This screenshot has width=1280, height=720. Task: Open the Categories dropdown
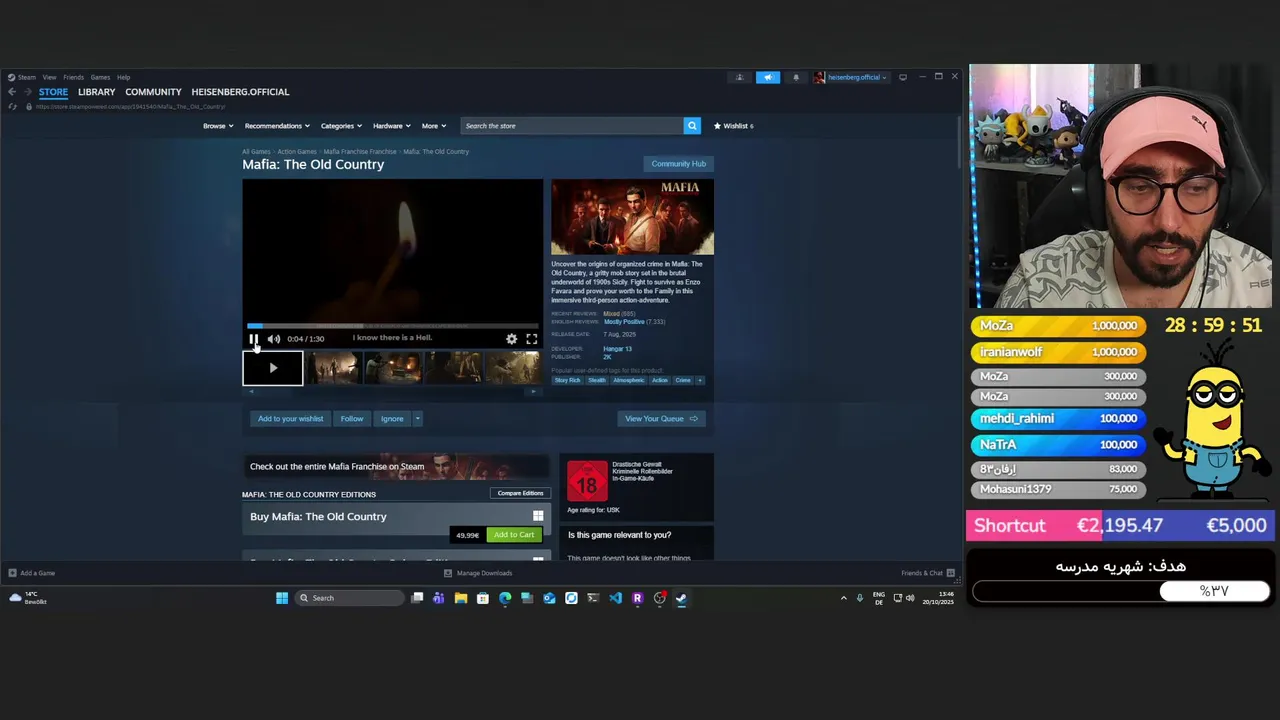pyautogui.click(x=341, y=126)
